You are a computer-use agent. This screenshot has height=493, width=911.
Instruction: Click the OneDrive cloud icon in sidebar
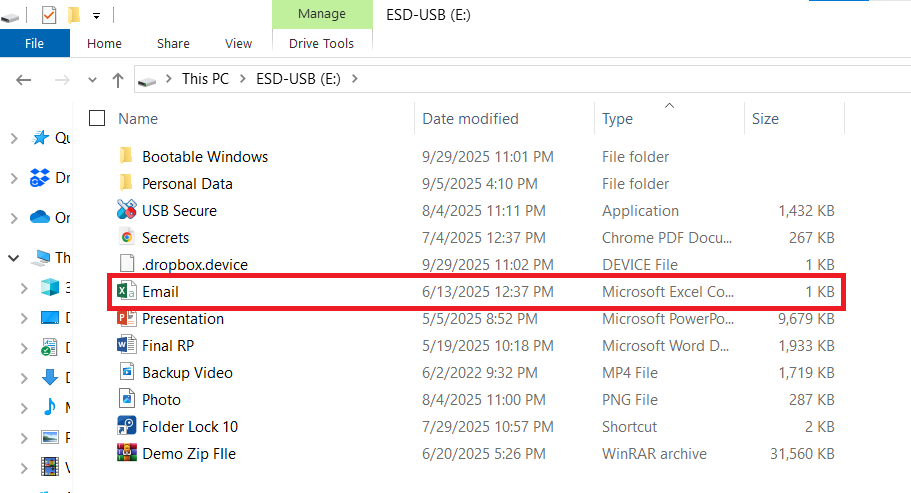click(x=40, y=217)
